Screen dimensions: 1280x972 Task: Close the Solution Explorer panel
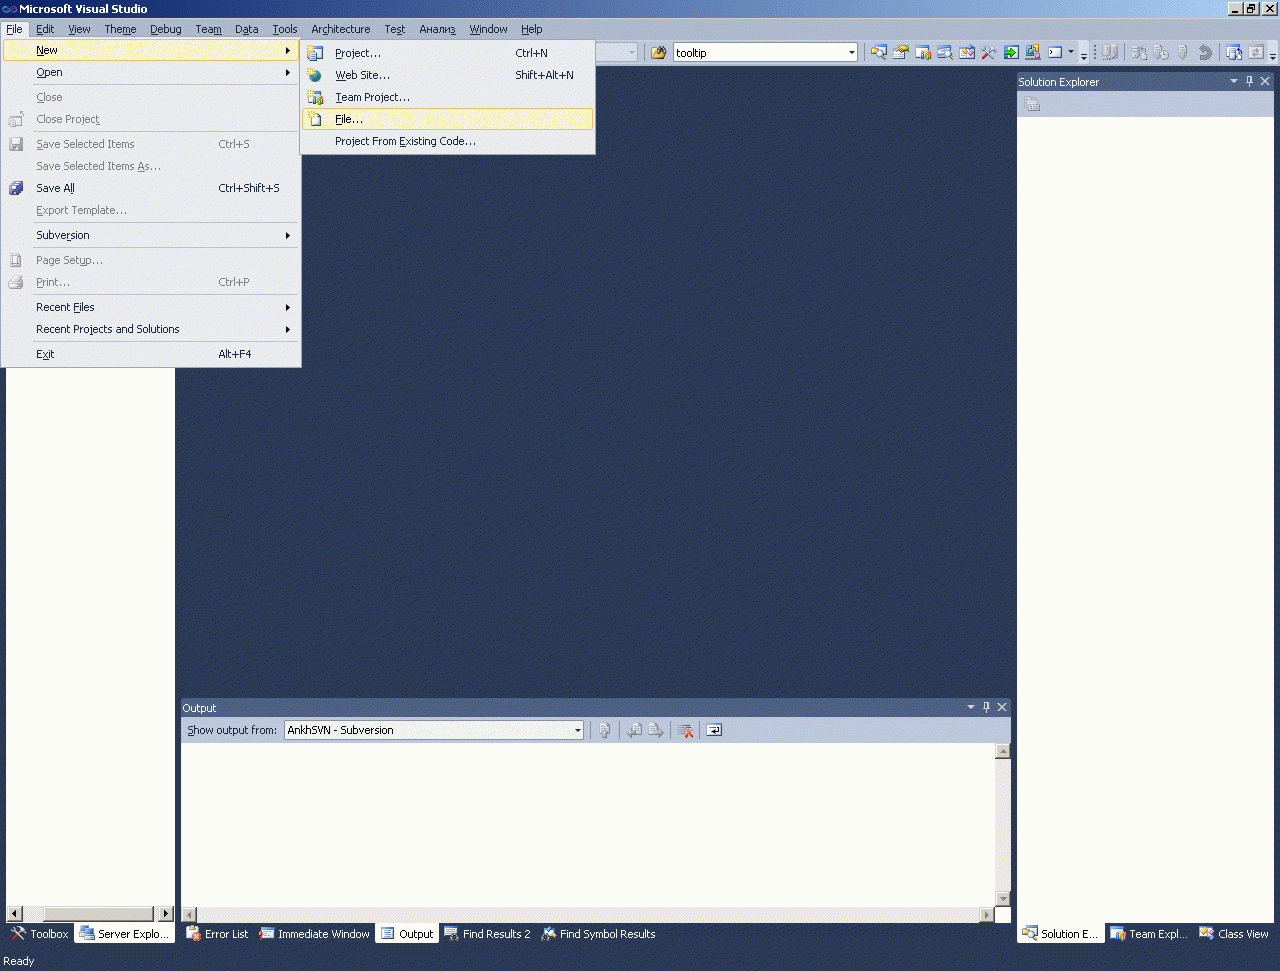tap(1265, 81)
